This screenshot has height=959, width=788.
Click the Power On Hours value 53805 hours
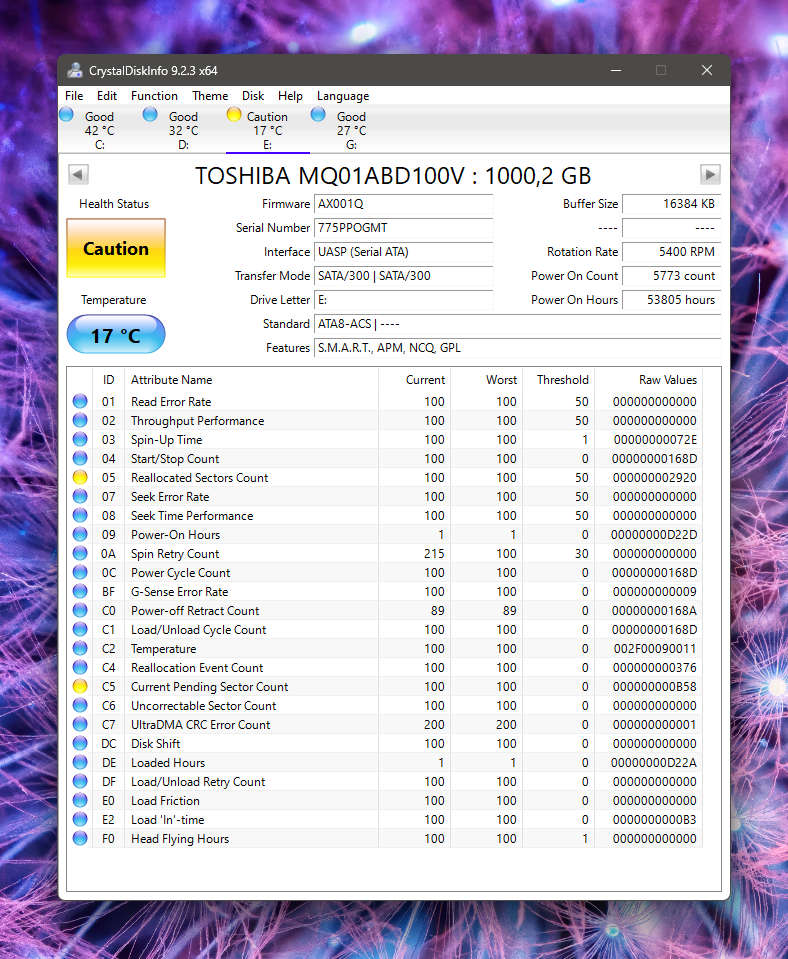tap(671, 300)
